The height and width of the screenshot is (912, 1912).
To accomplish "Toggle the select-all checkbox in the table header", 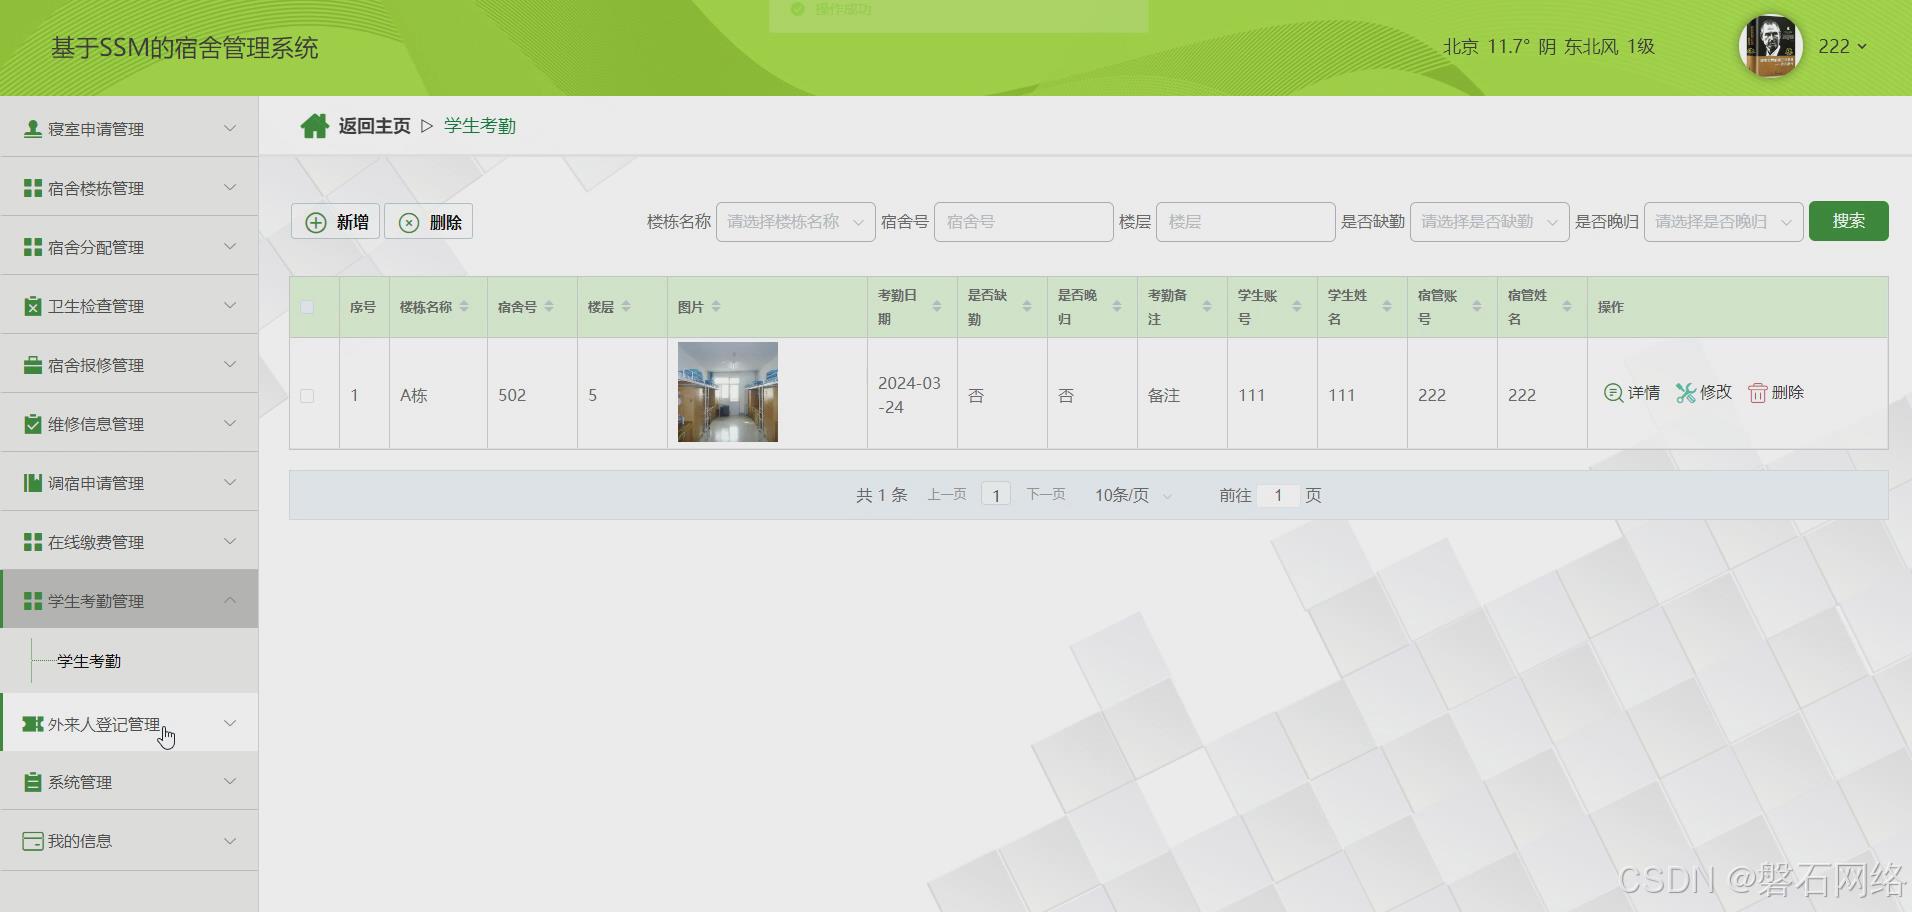I will tap(308, 307).
